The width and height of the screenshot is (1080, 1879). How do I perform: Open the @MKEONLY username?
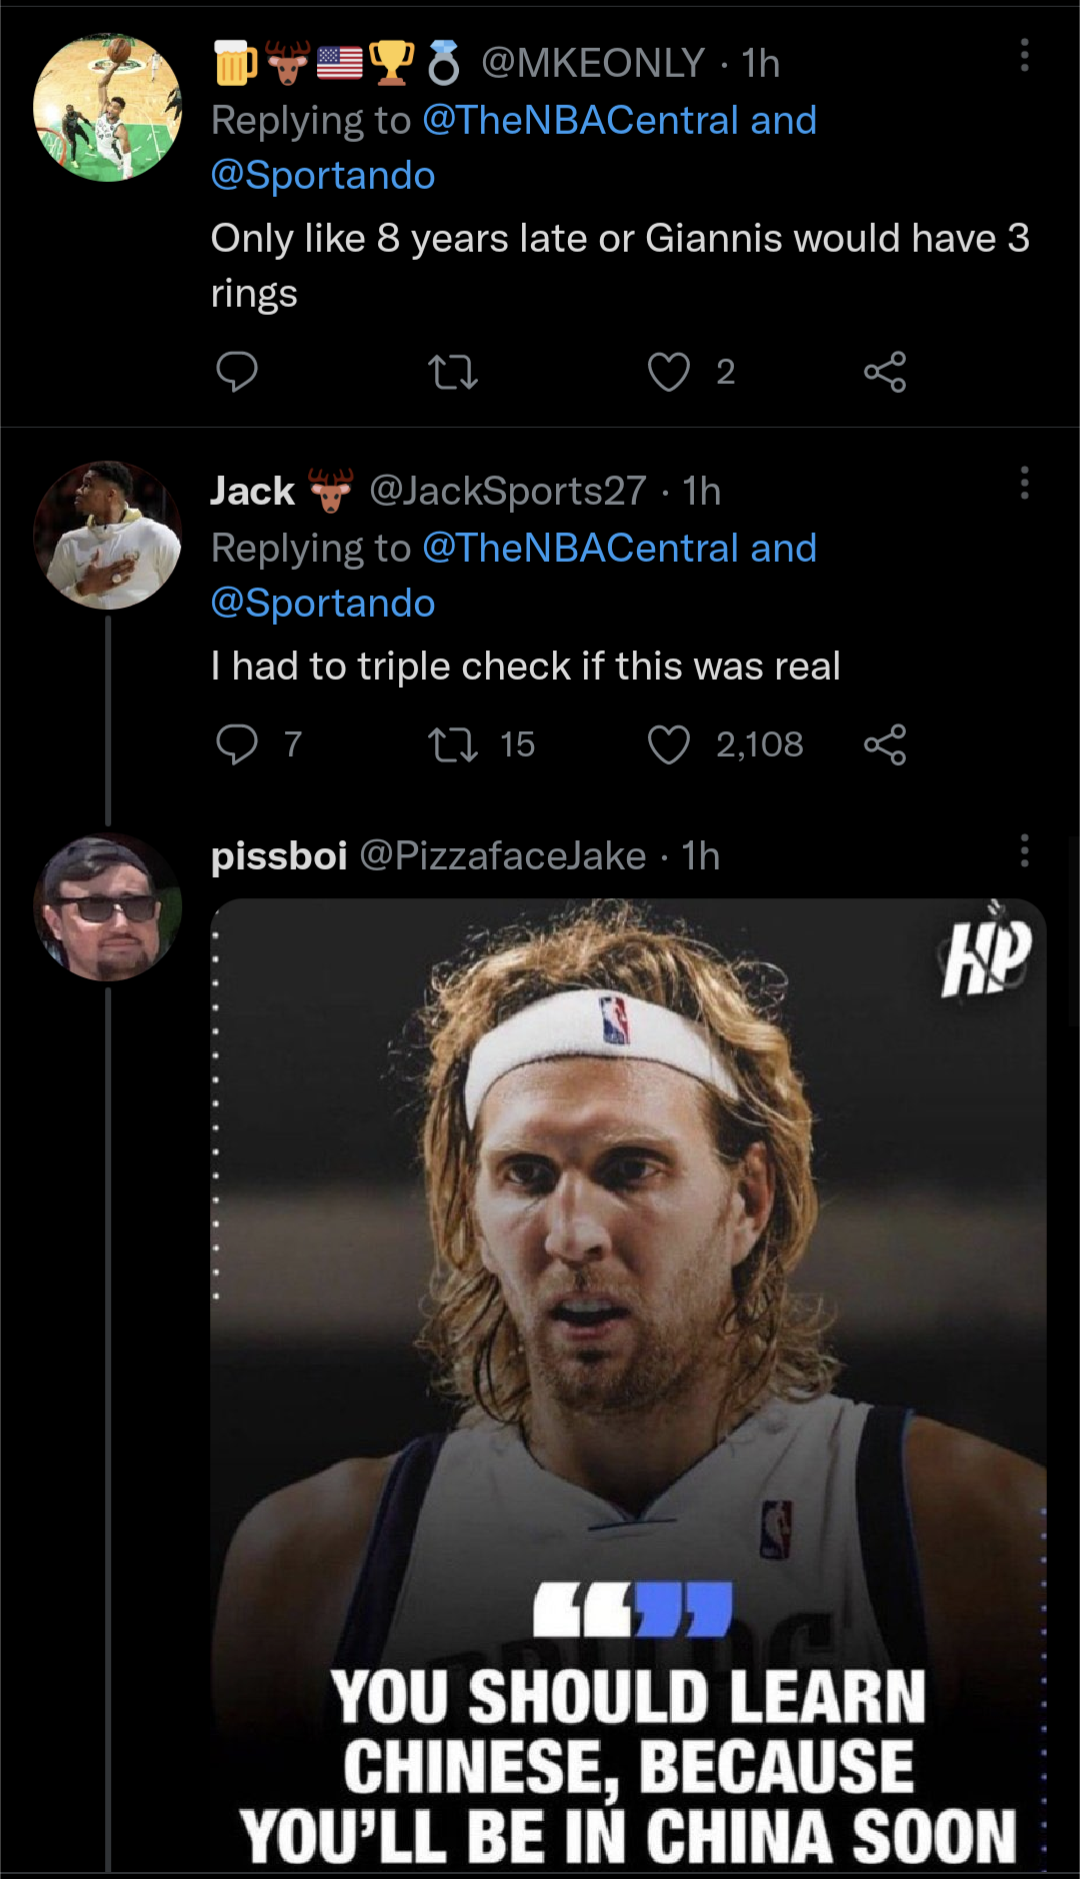coord(593,63)
